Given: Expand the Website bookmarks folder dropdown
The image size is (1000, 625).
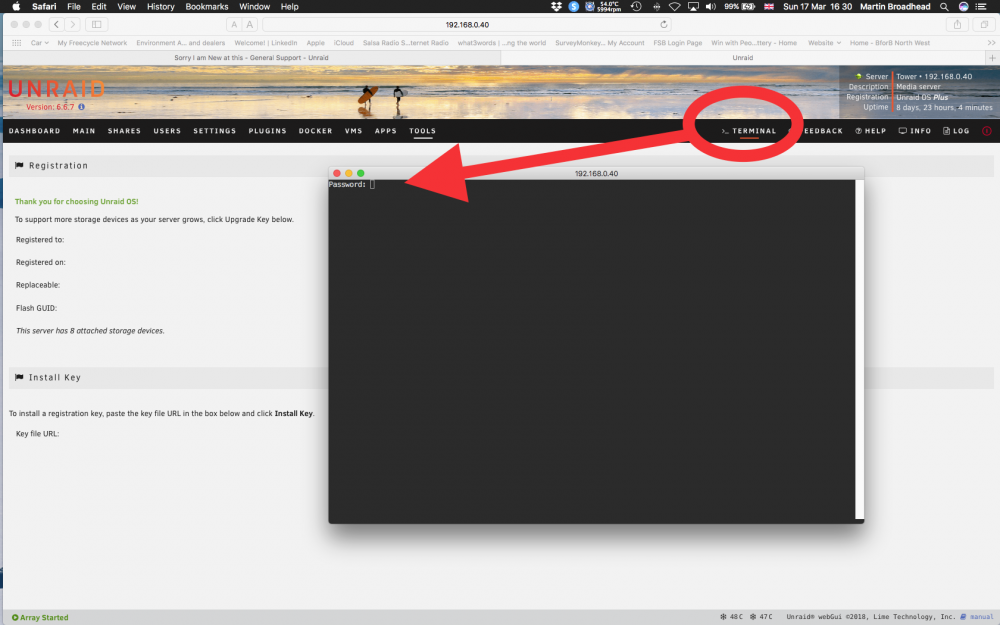Looking at the screenshot, I should click(824, 43).
